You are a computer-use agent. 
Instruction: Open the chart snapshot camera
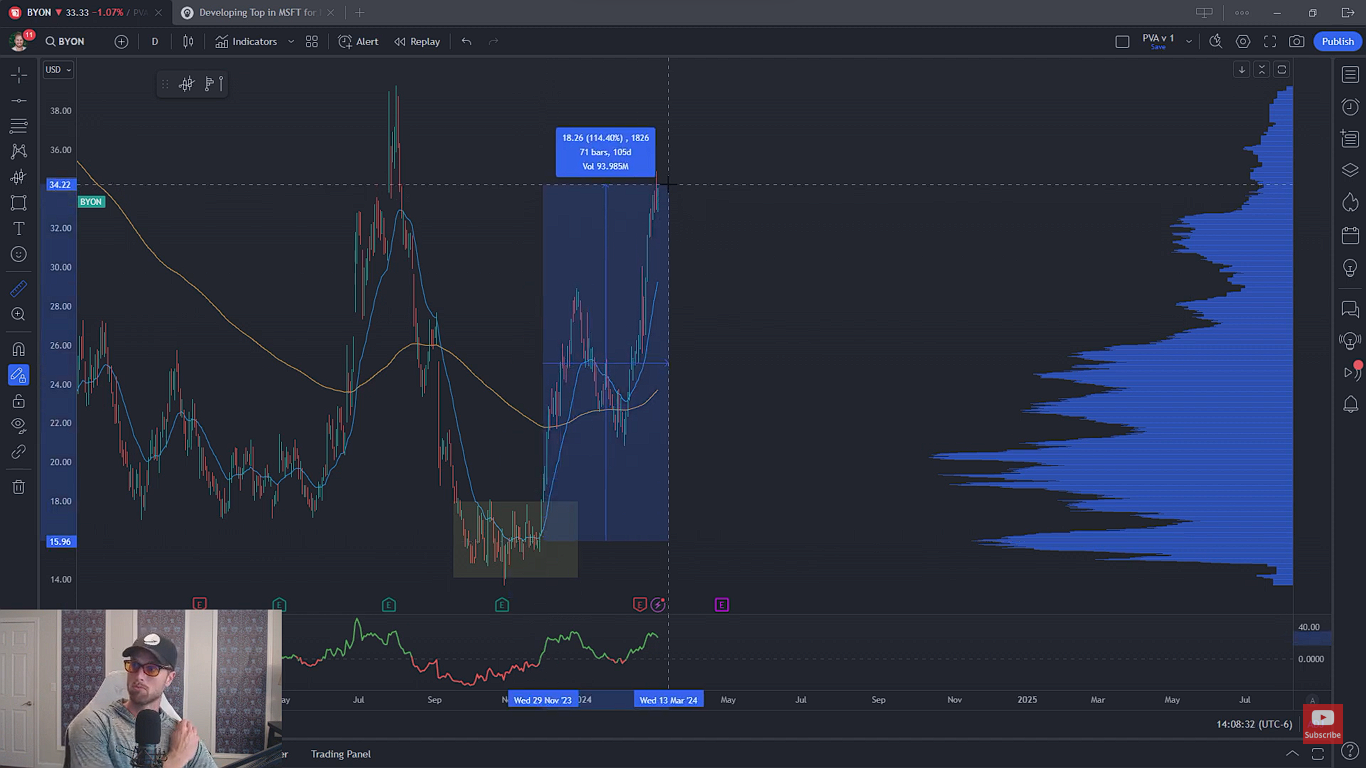pos(1296,41)
